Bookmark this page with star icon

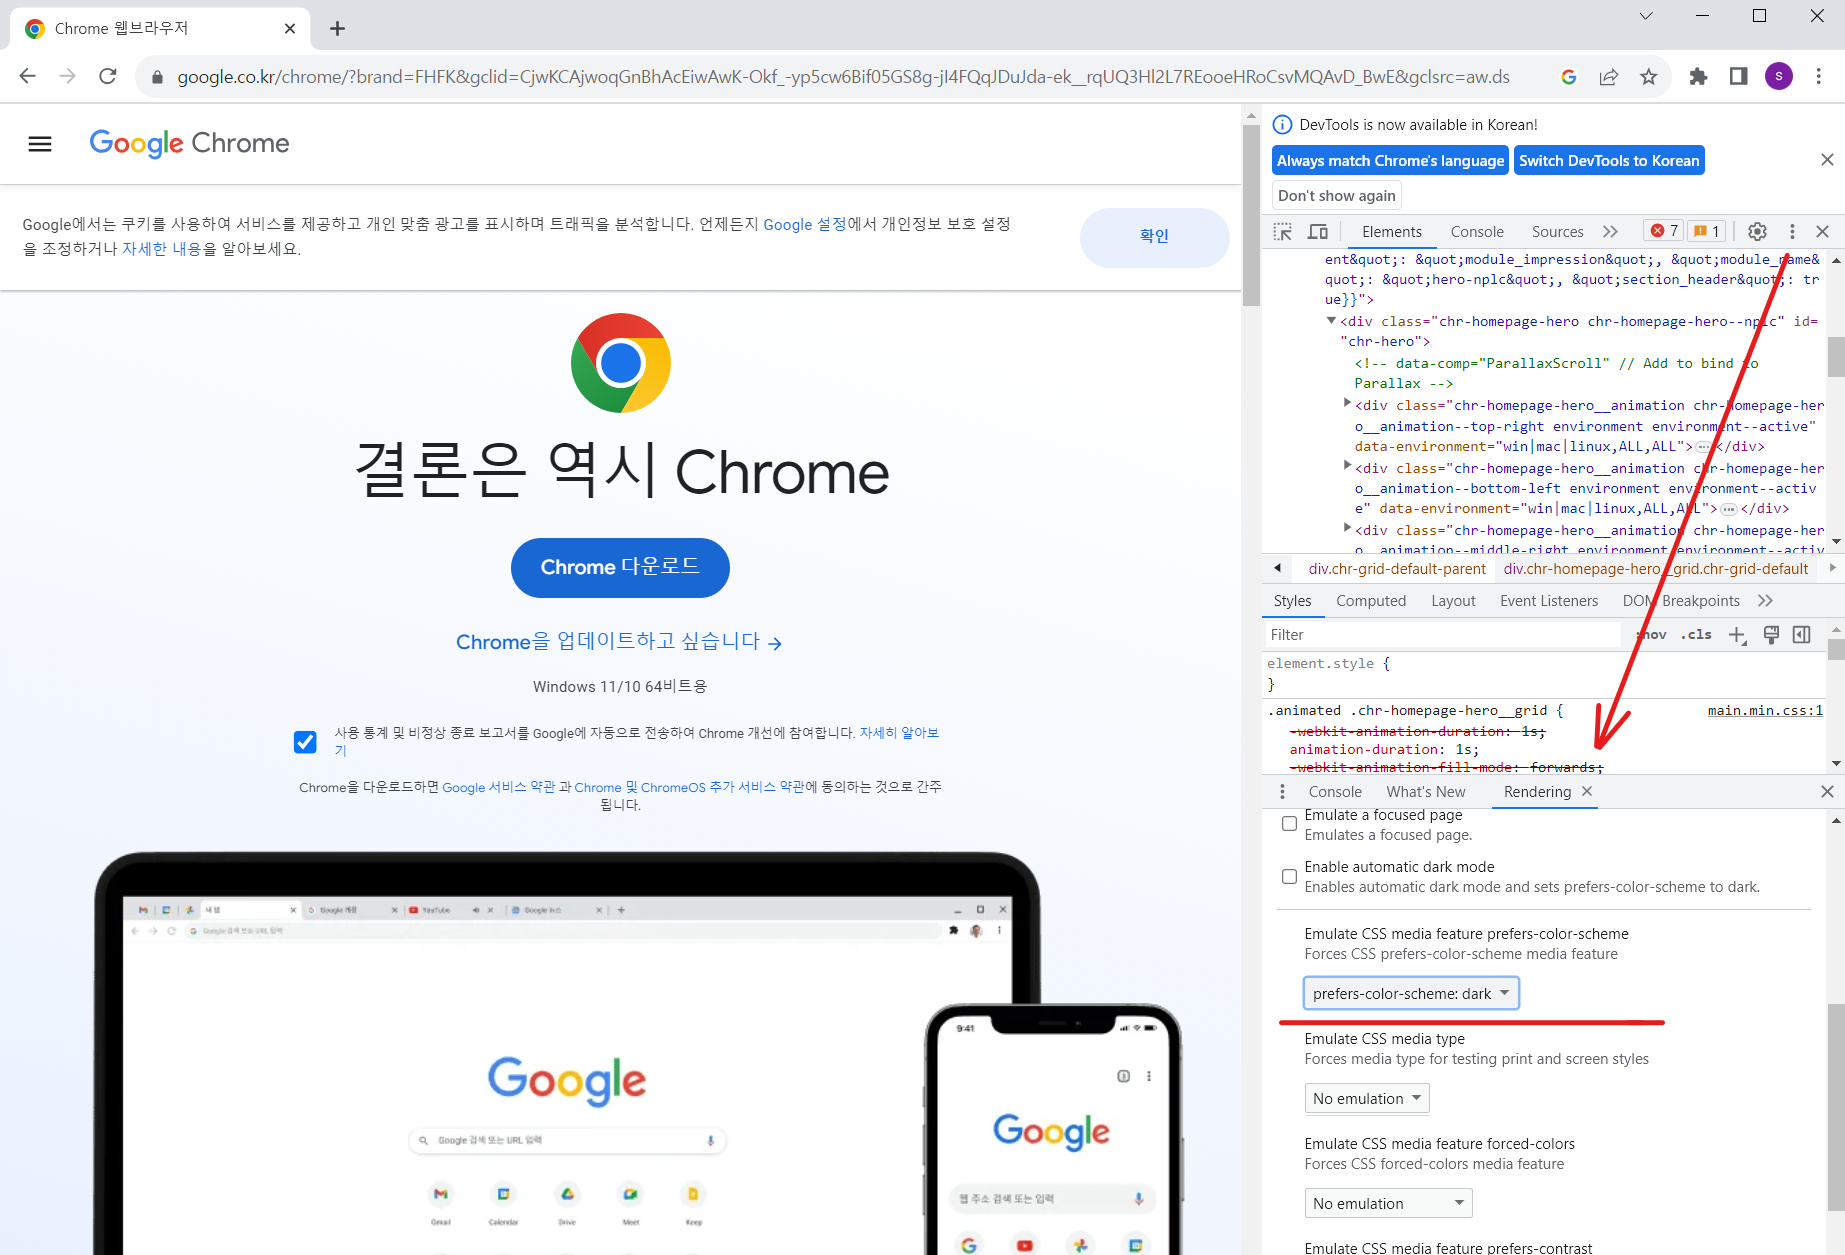(1649, 76)
